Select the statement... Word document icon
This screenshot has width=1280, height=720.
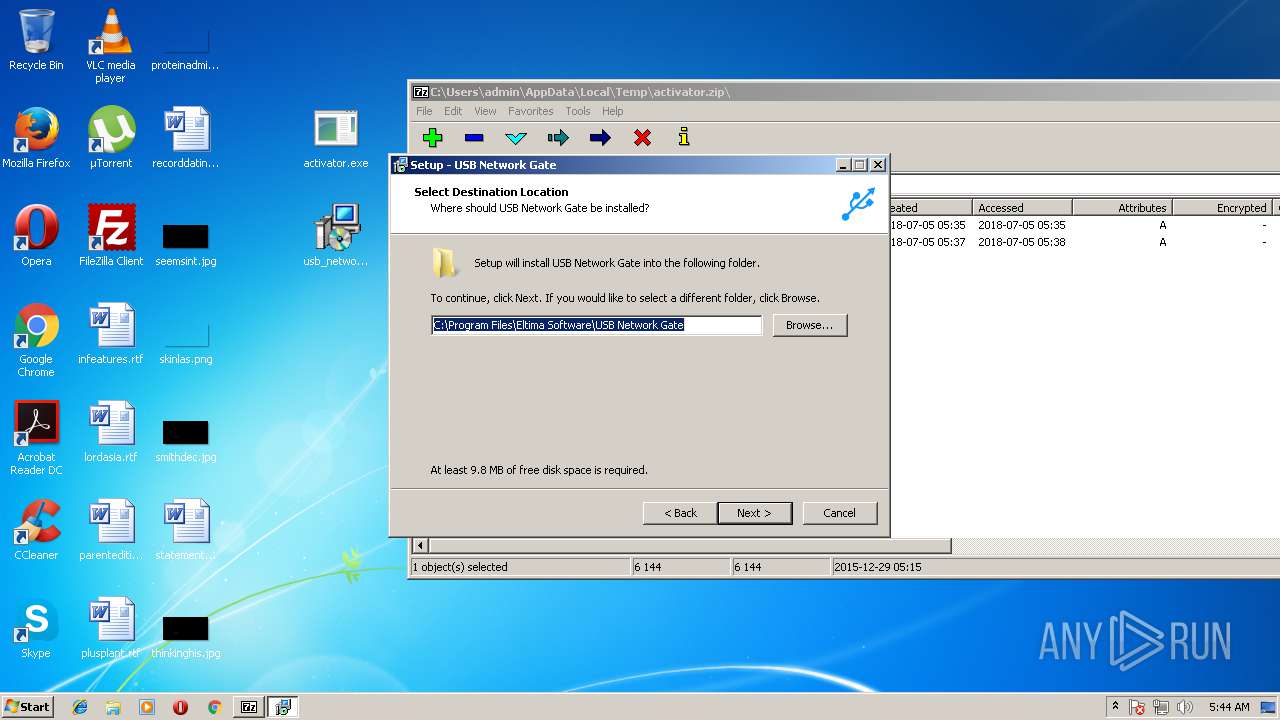tap(186, 530)
